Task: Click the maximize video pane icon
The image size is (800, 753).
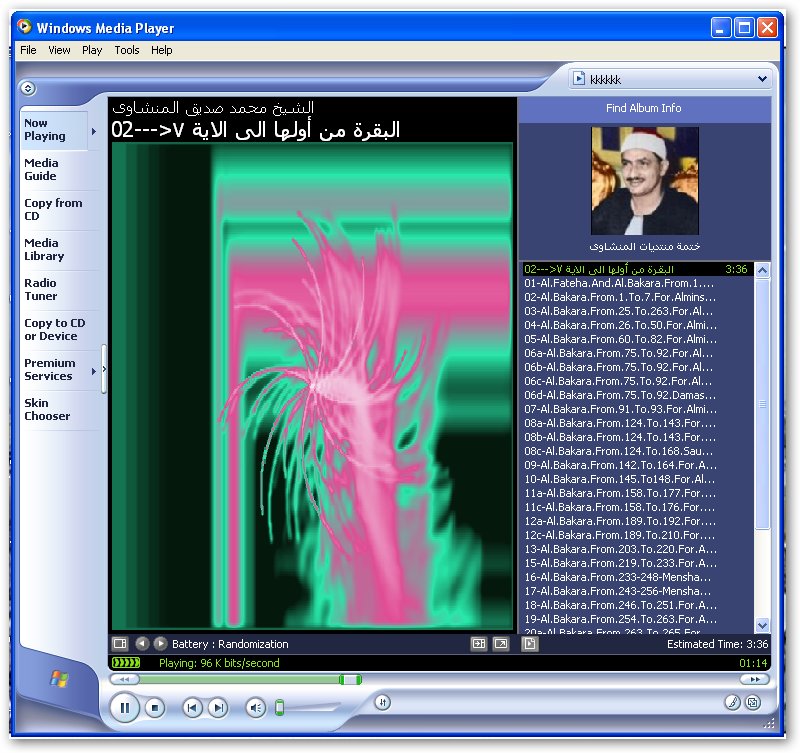Action: [479, 644]
